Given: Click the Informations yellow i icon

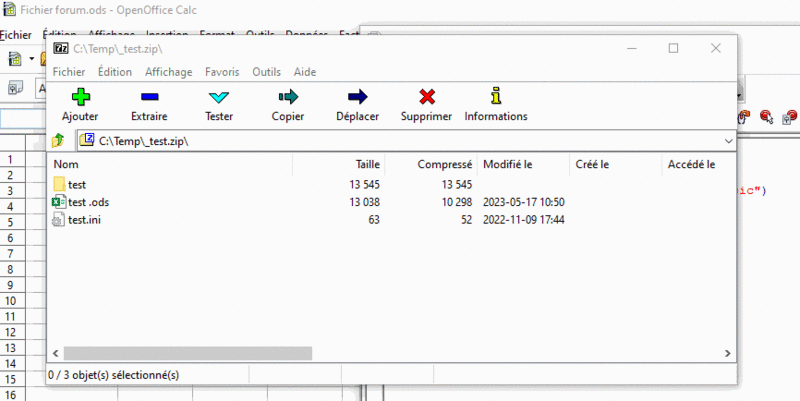Looking at the screenshot, I should pos(495,96).
